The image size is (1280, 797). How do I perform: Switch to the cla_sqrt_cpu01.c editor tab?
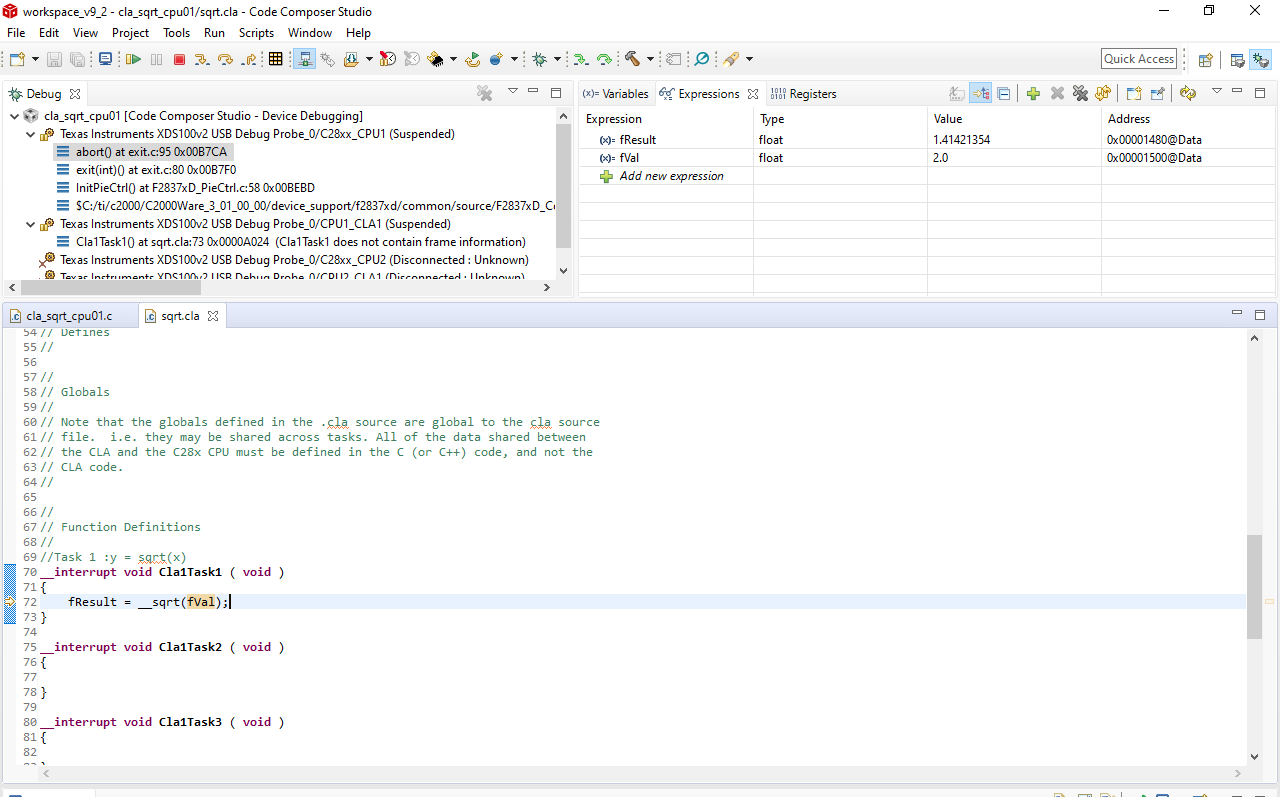[68, 316]
